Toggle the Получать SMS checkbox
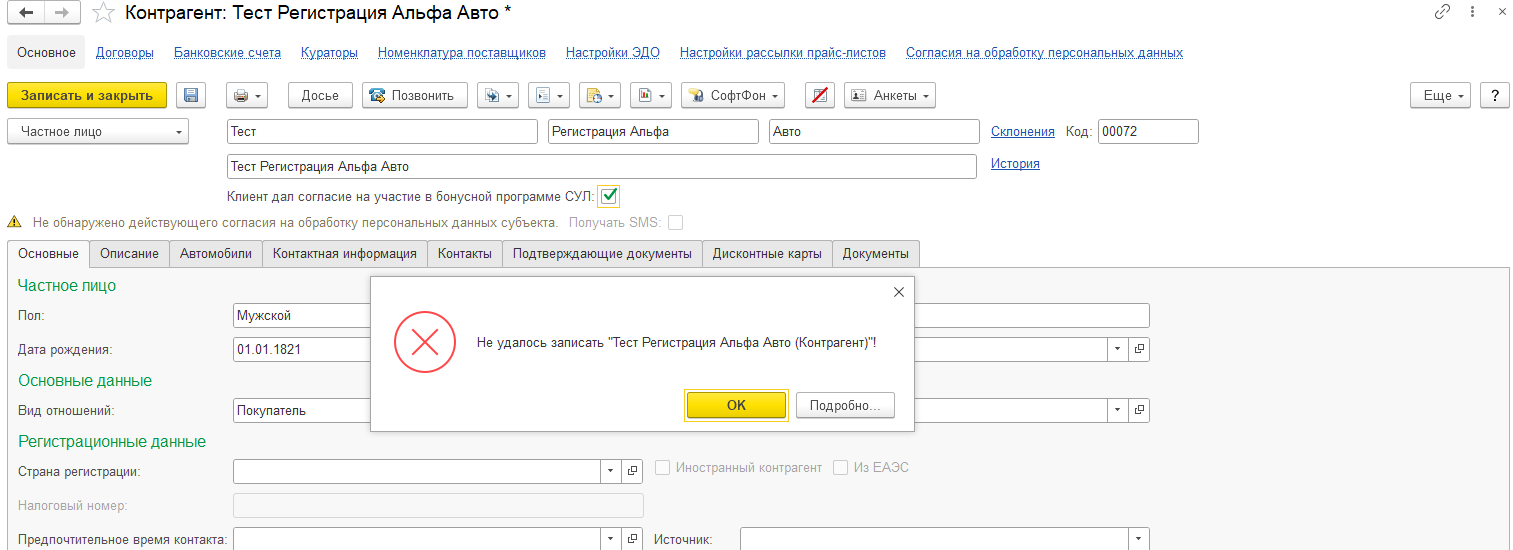The height and width of the screenshot is (550, 1513). [676, 222]
